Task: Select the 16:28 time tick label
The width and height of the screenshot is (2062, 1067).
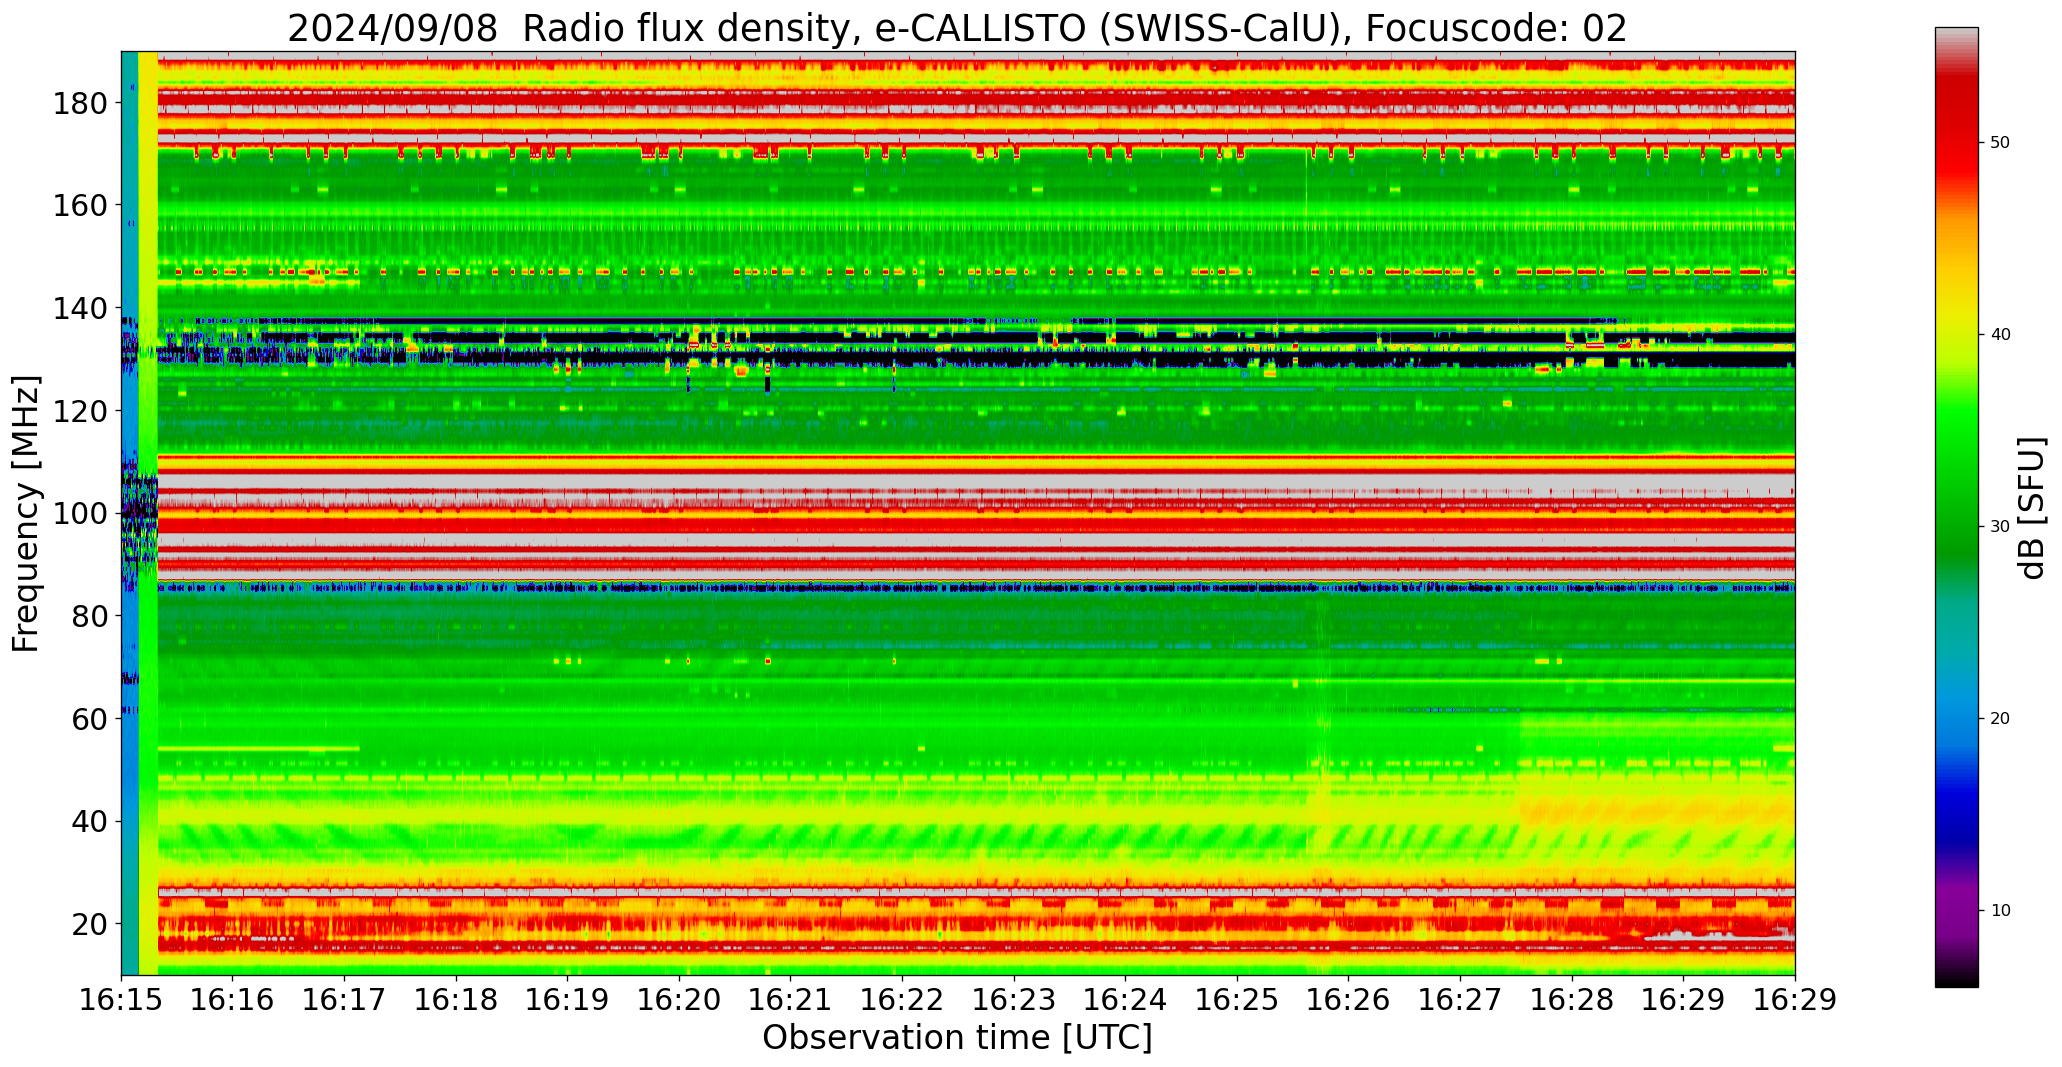Action: click(x=1572, y=999)
